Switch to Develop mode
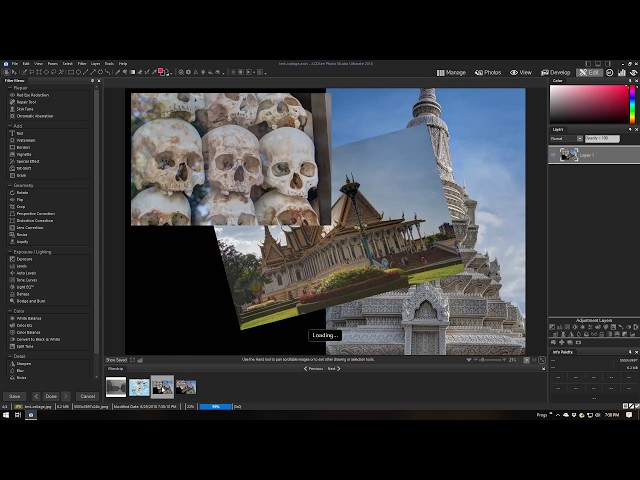The height and width of the screenshot is (480, 640). [x=556, y=73]
